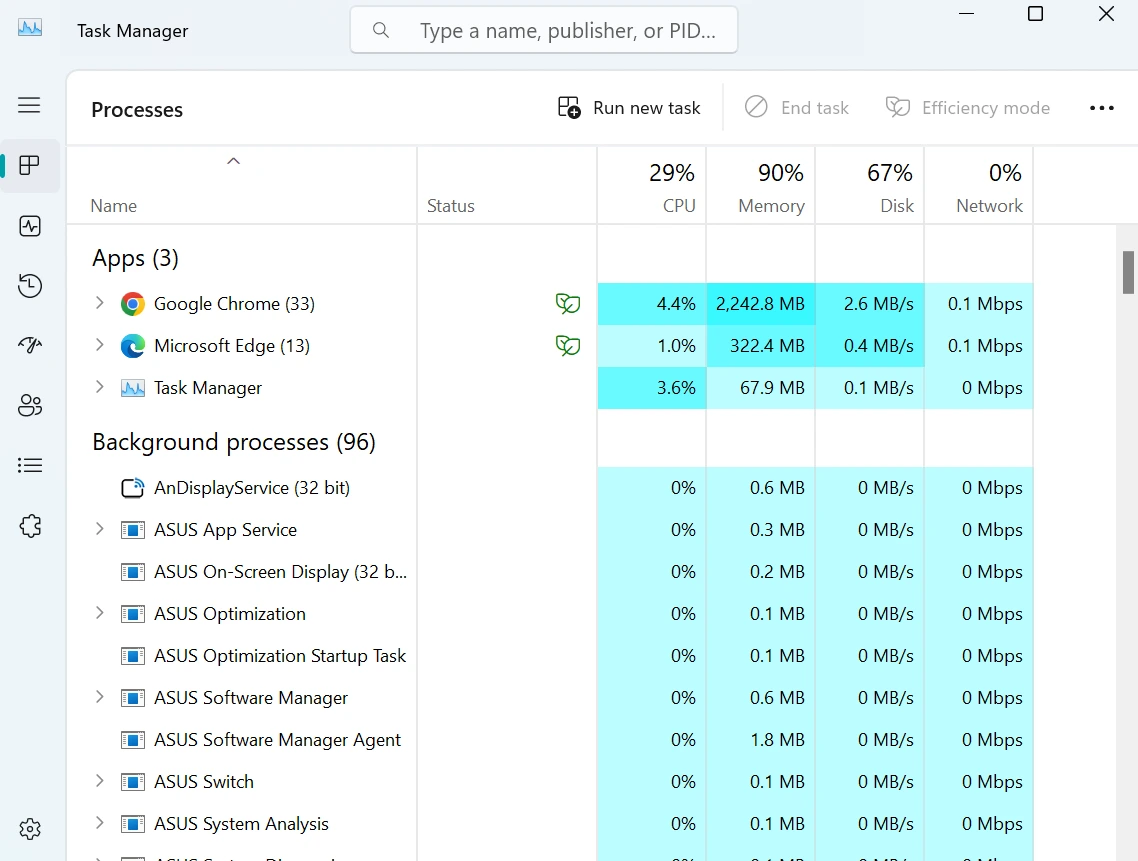Click Task Manager process row icon

click(132, 388)
